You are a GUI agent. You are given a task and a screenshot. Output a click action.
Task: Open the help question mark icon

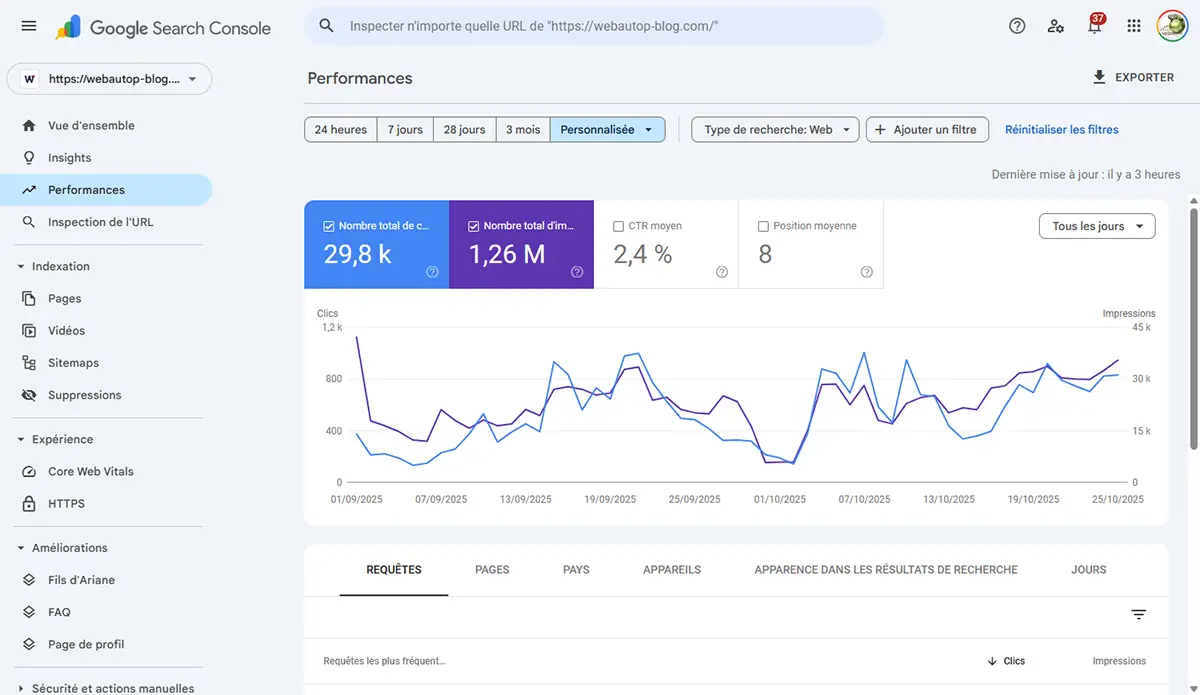pos(1017,27)
